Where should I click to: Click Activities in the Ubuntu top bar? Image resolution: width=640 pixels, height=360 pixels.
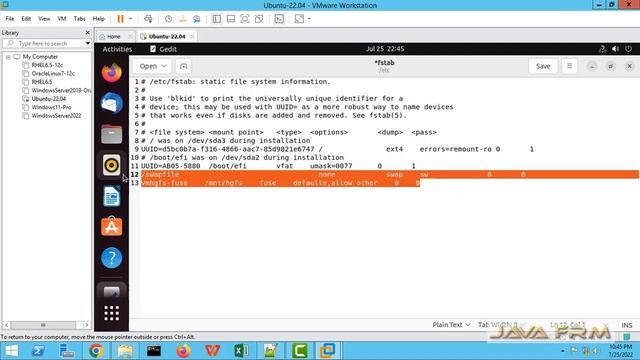[117, 49]
